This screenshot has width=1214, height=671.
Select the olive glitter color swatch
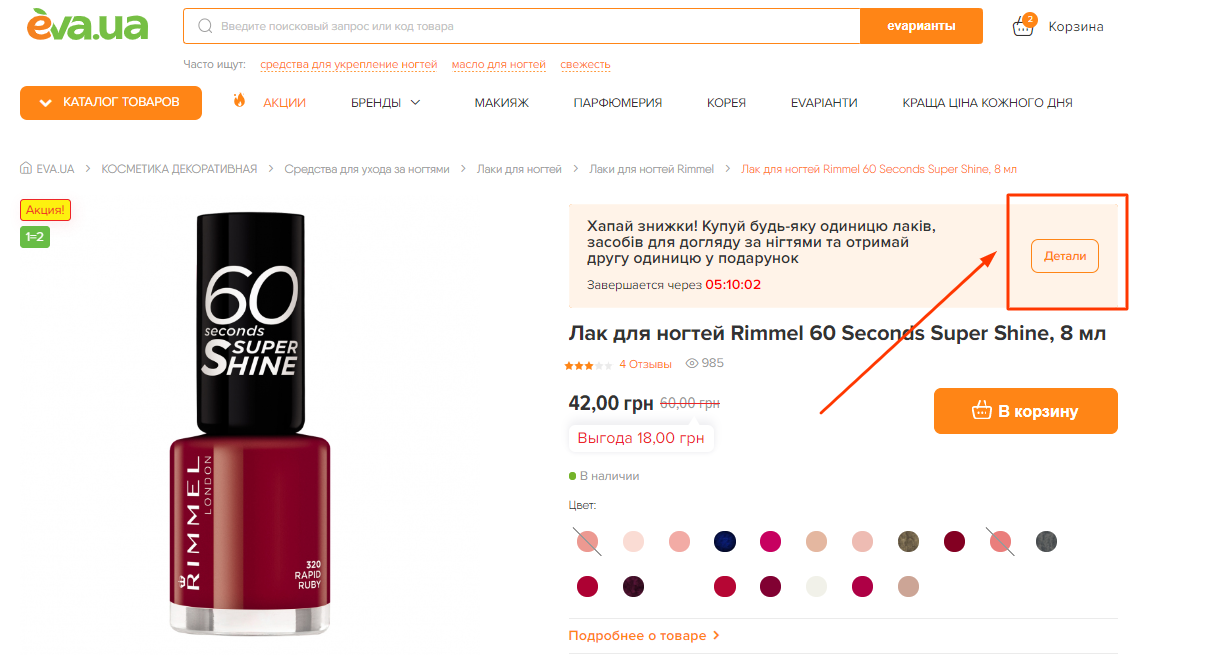(x=909, y=542)
